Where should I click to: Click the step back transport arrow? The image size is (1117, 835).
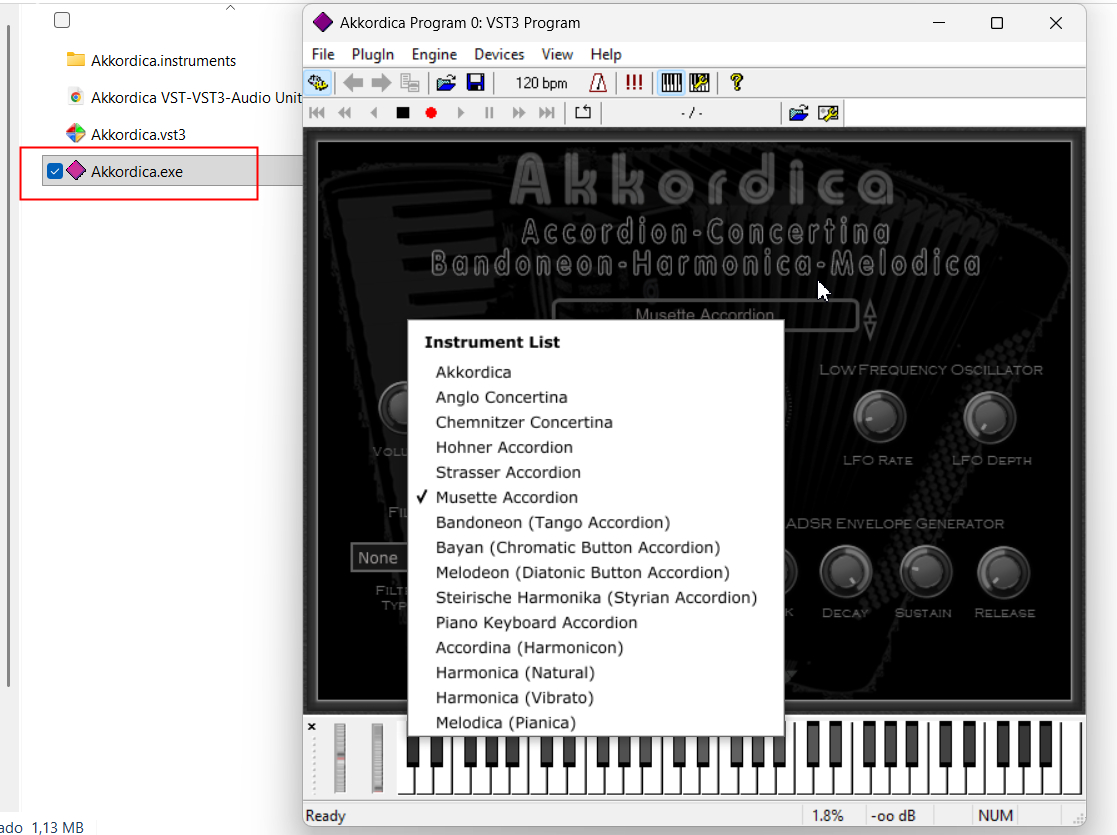point(374,113)
